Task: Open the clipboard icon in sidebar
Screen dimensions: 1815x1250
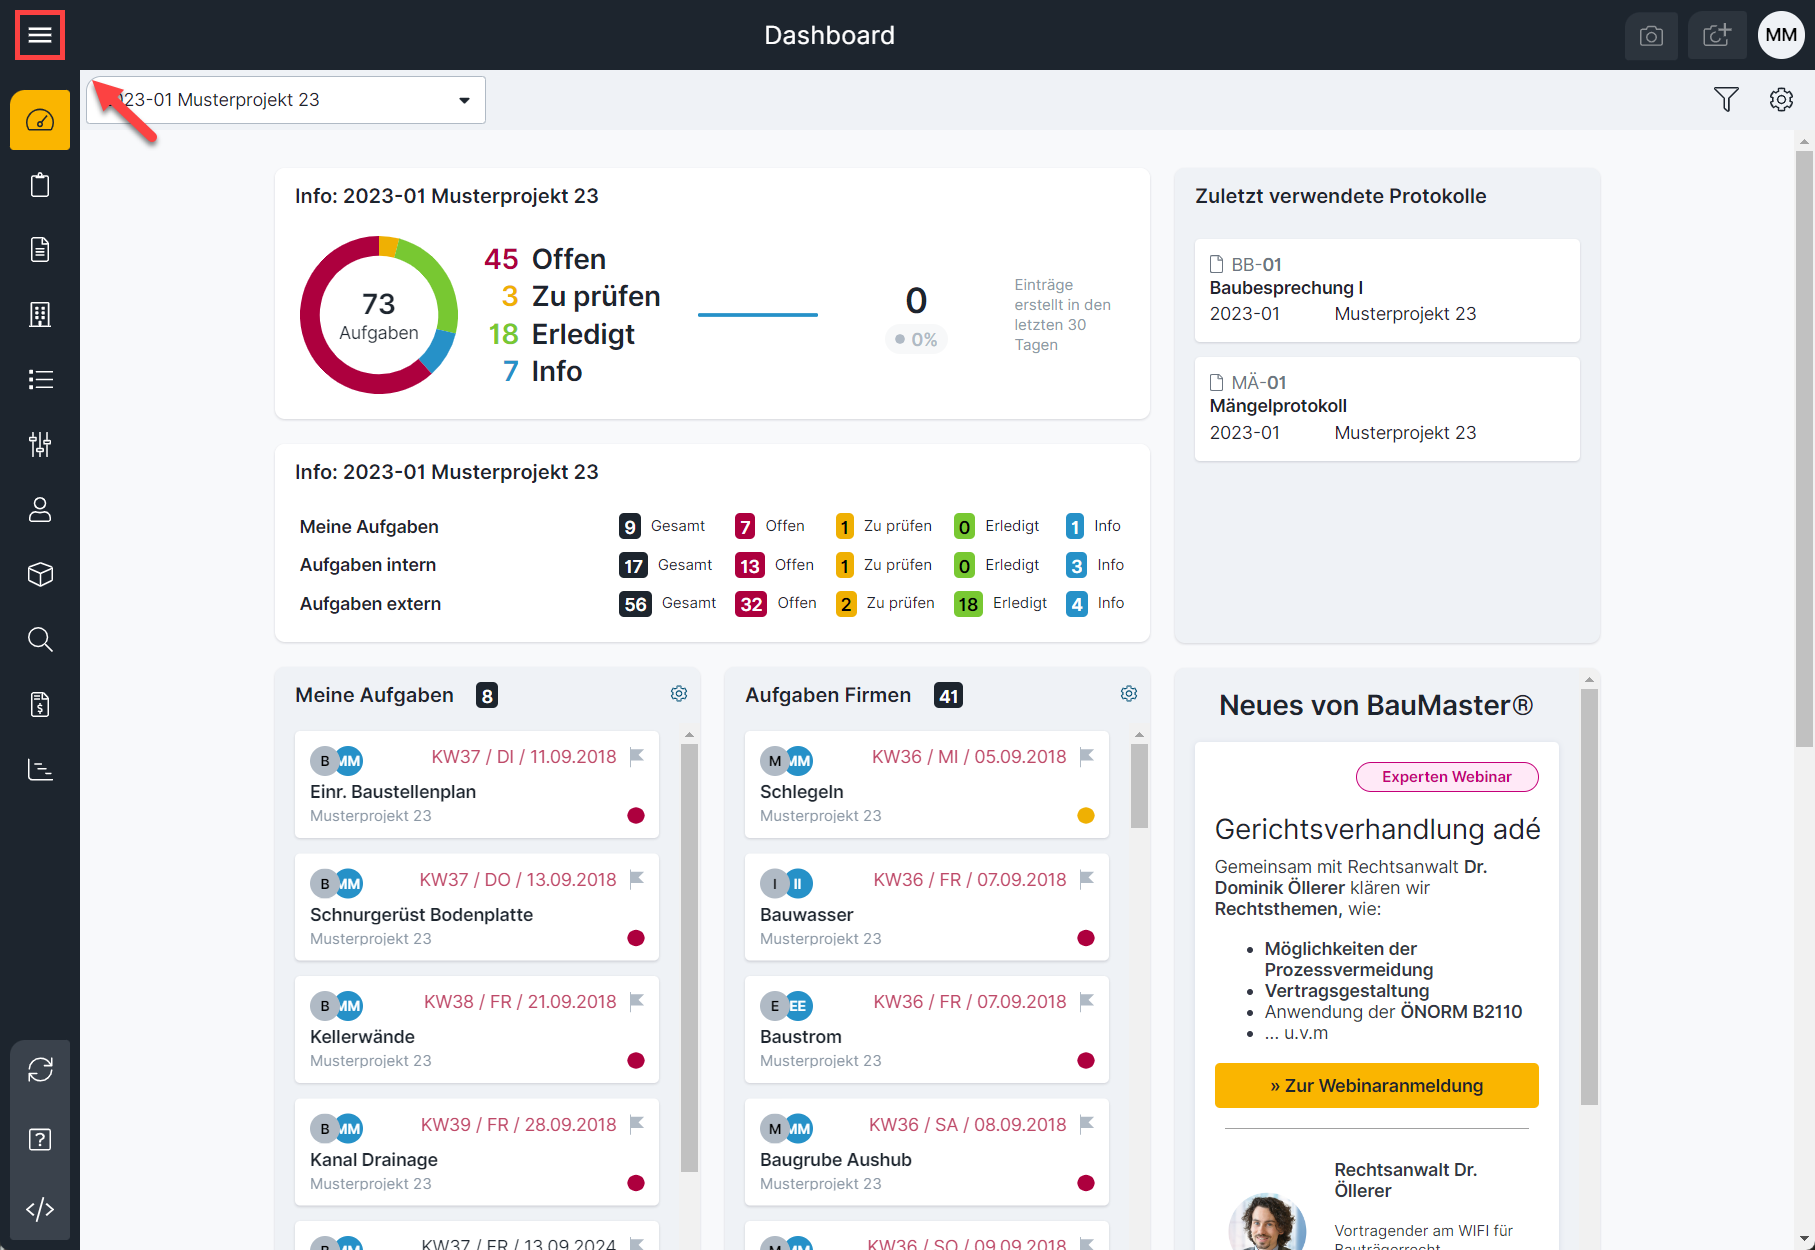Action: coord(40,185)
